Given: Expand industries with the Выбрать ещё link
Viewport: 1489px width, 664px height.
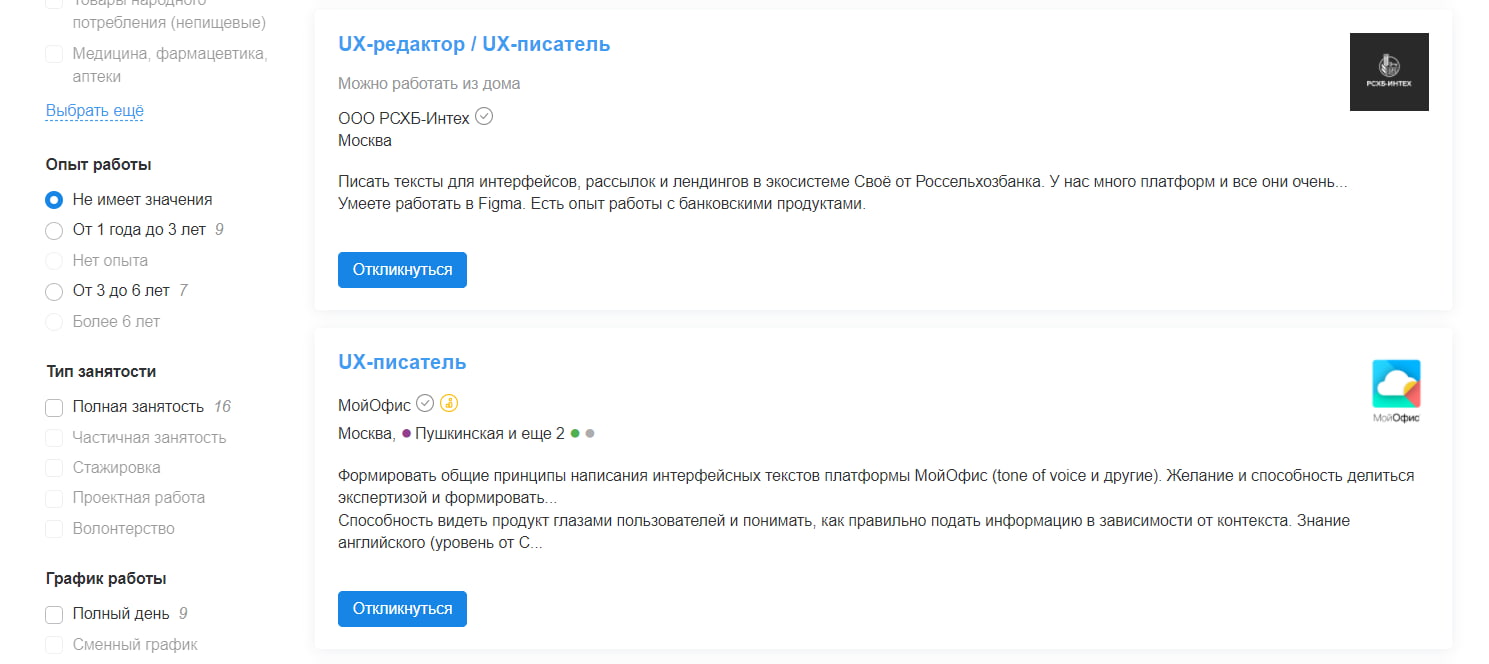Looking at the screenshot, I should coord(94,110).
